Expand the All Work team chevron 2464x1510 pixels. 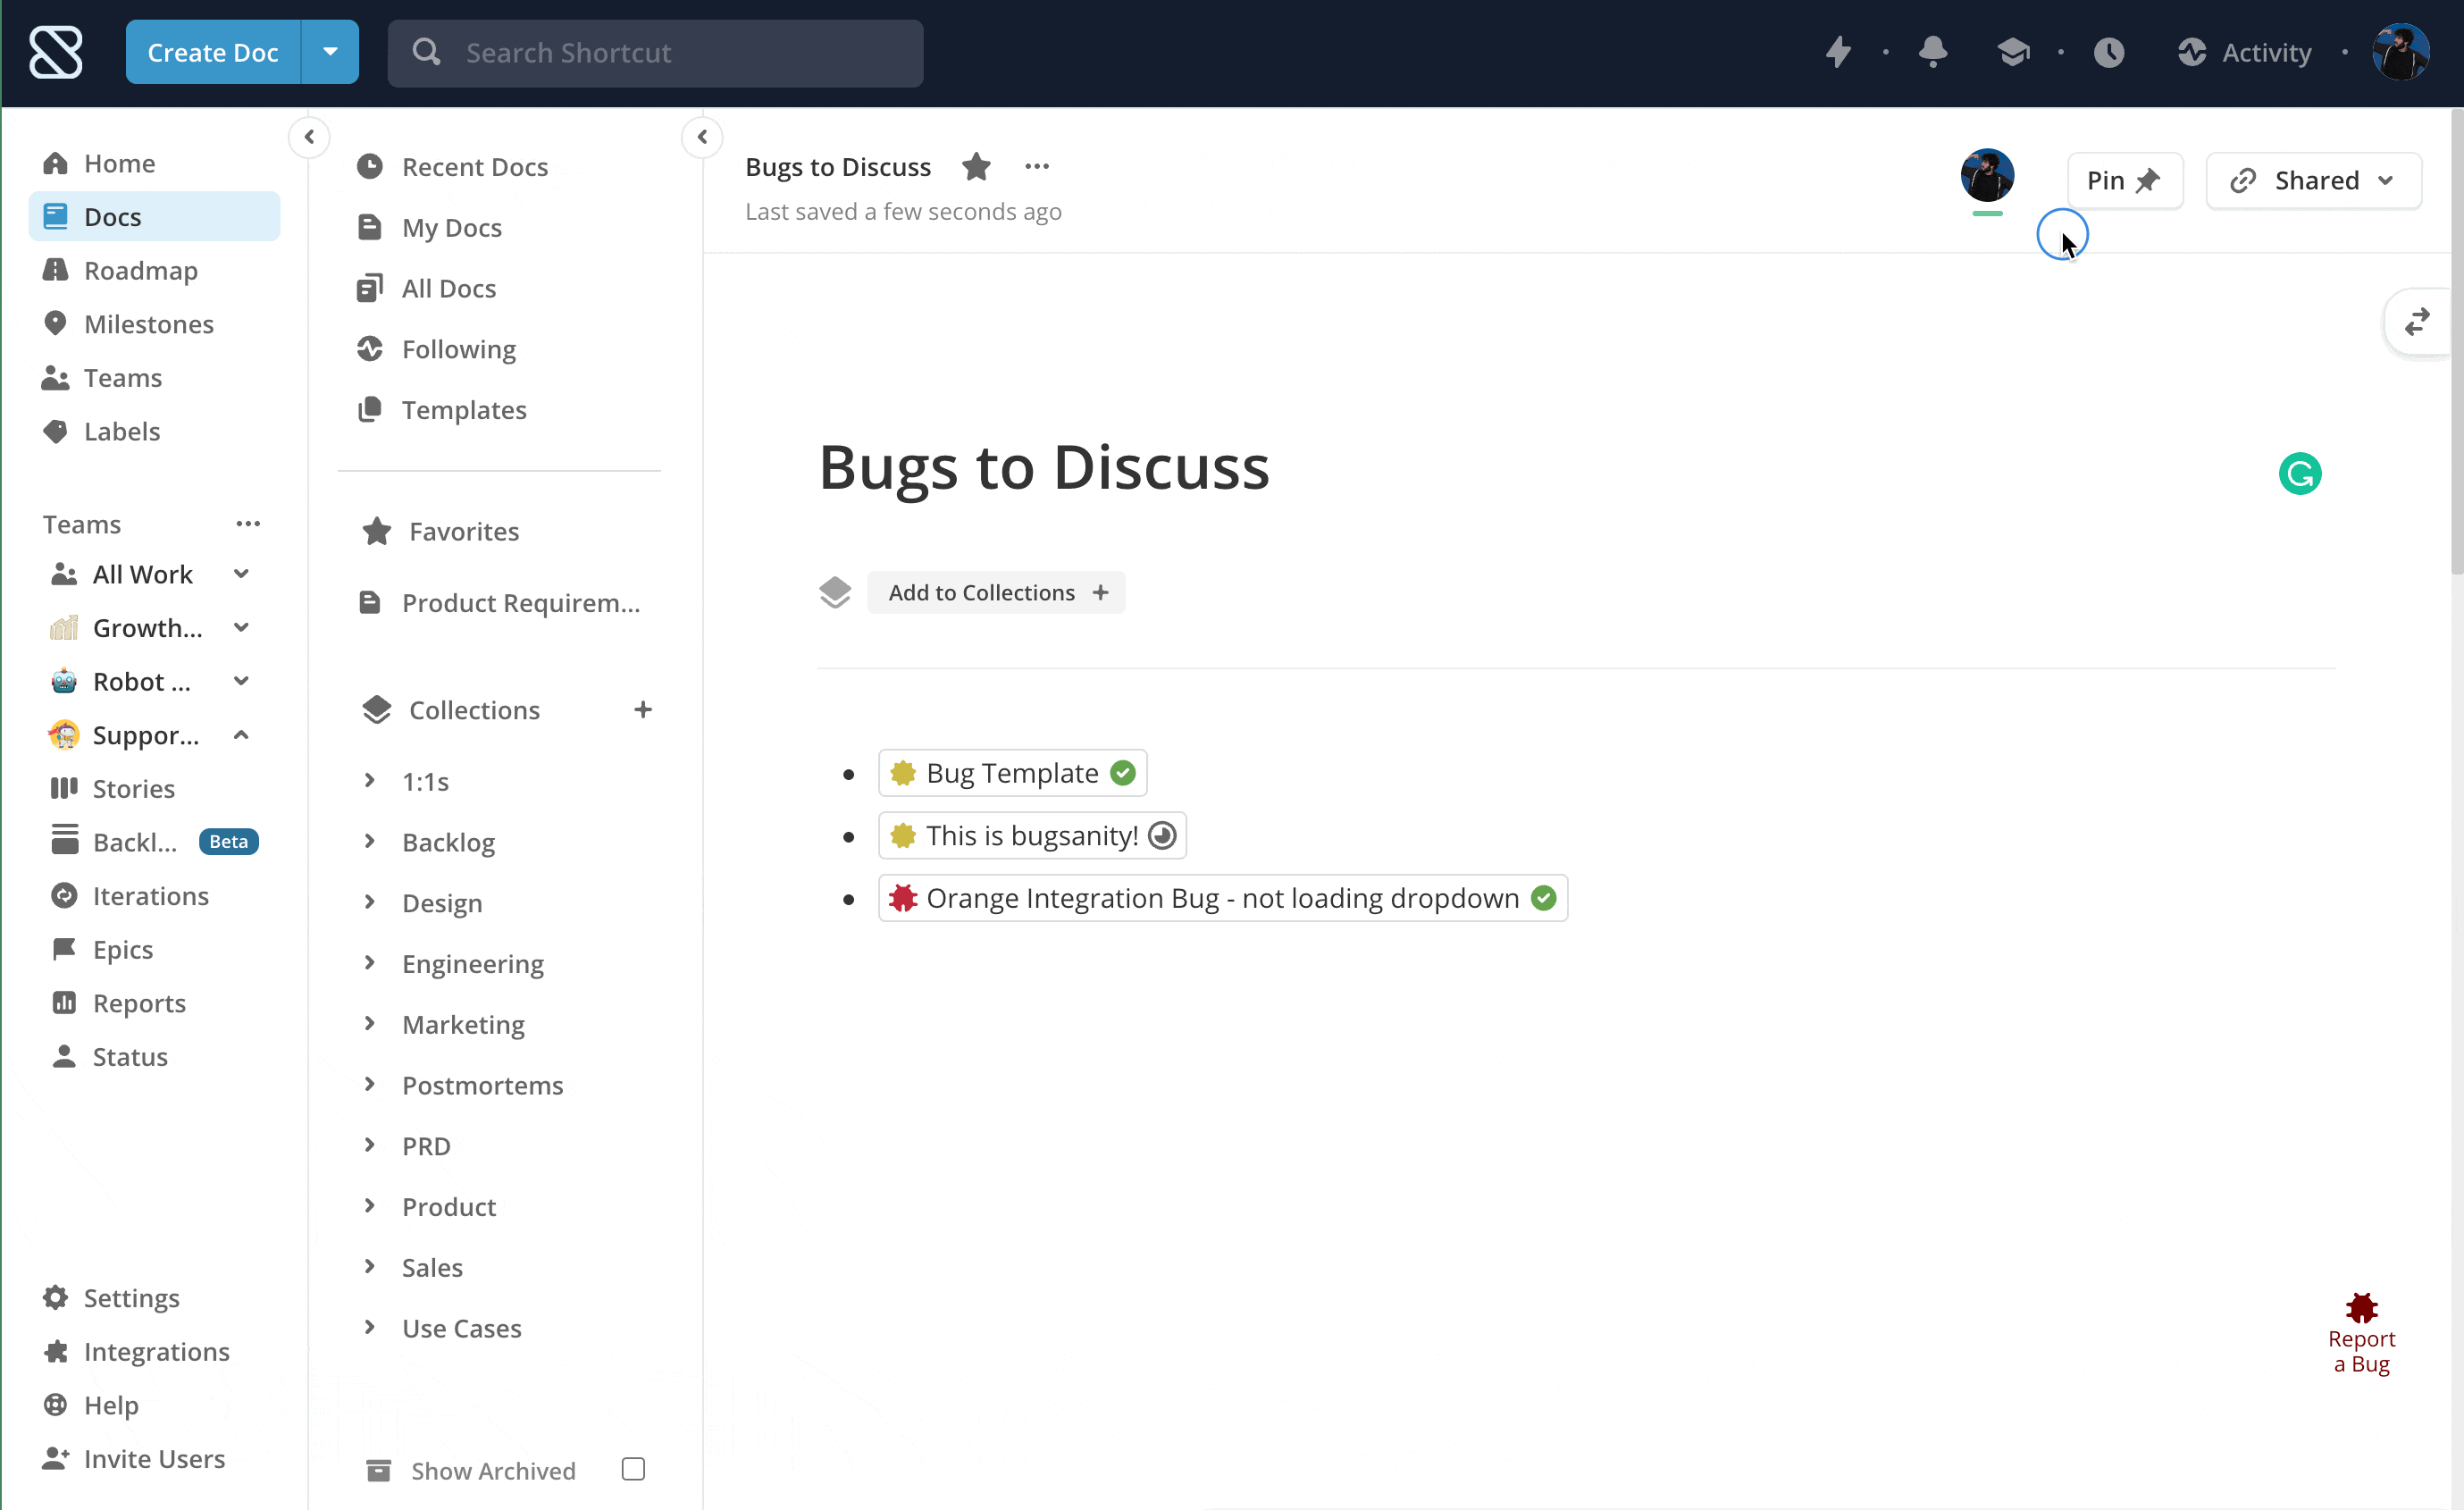tap(241, 574)
